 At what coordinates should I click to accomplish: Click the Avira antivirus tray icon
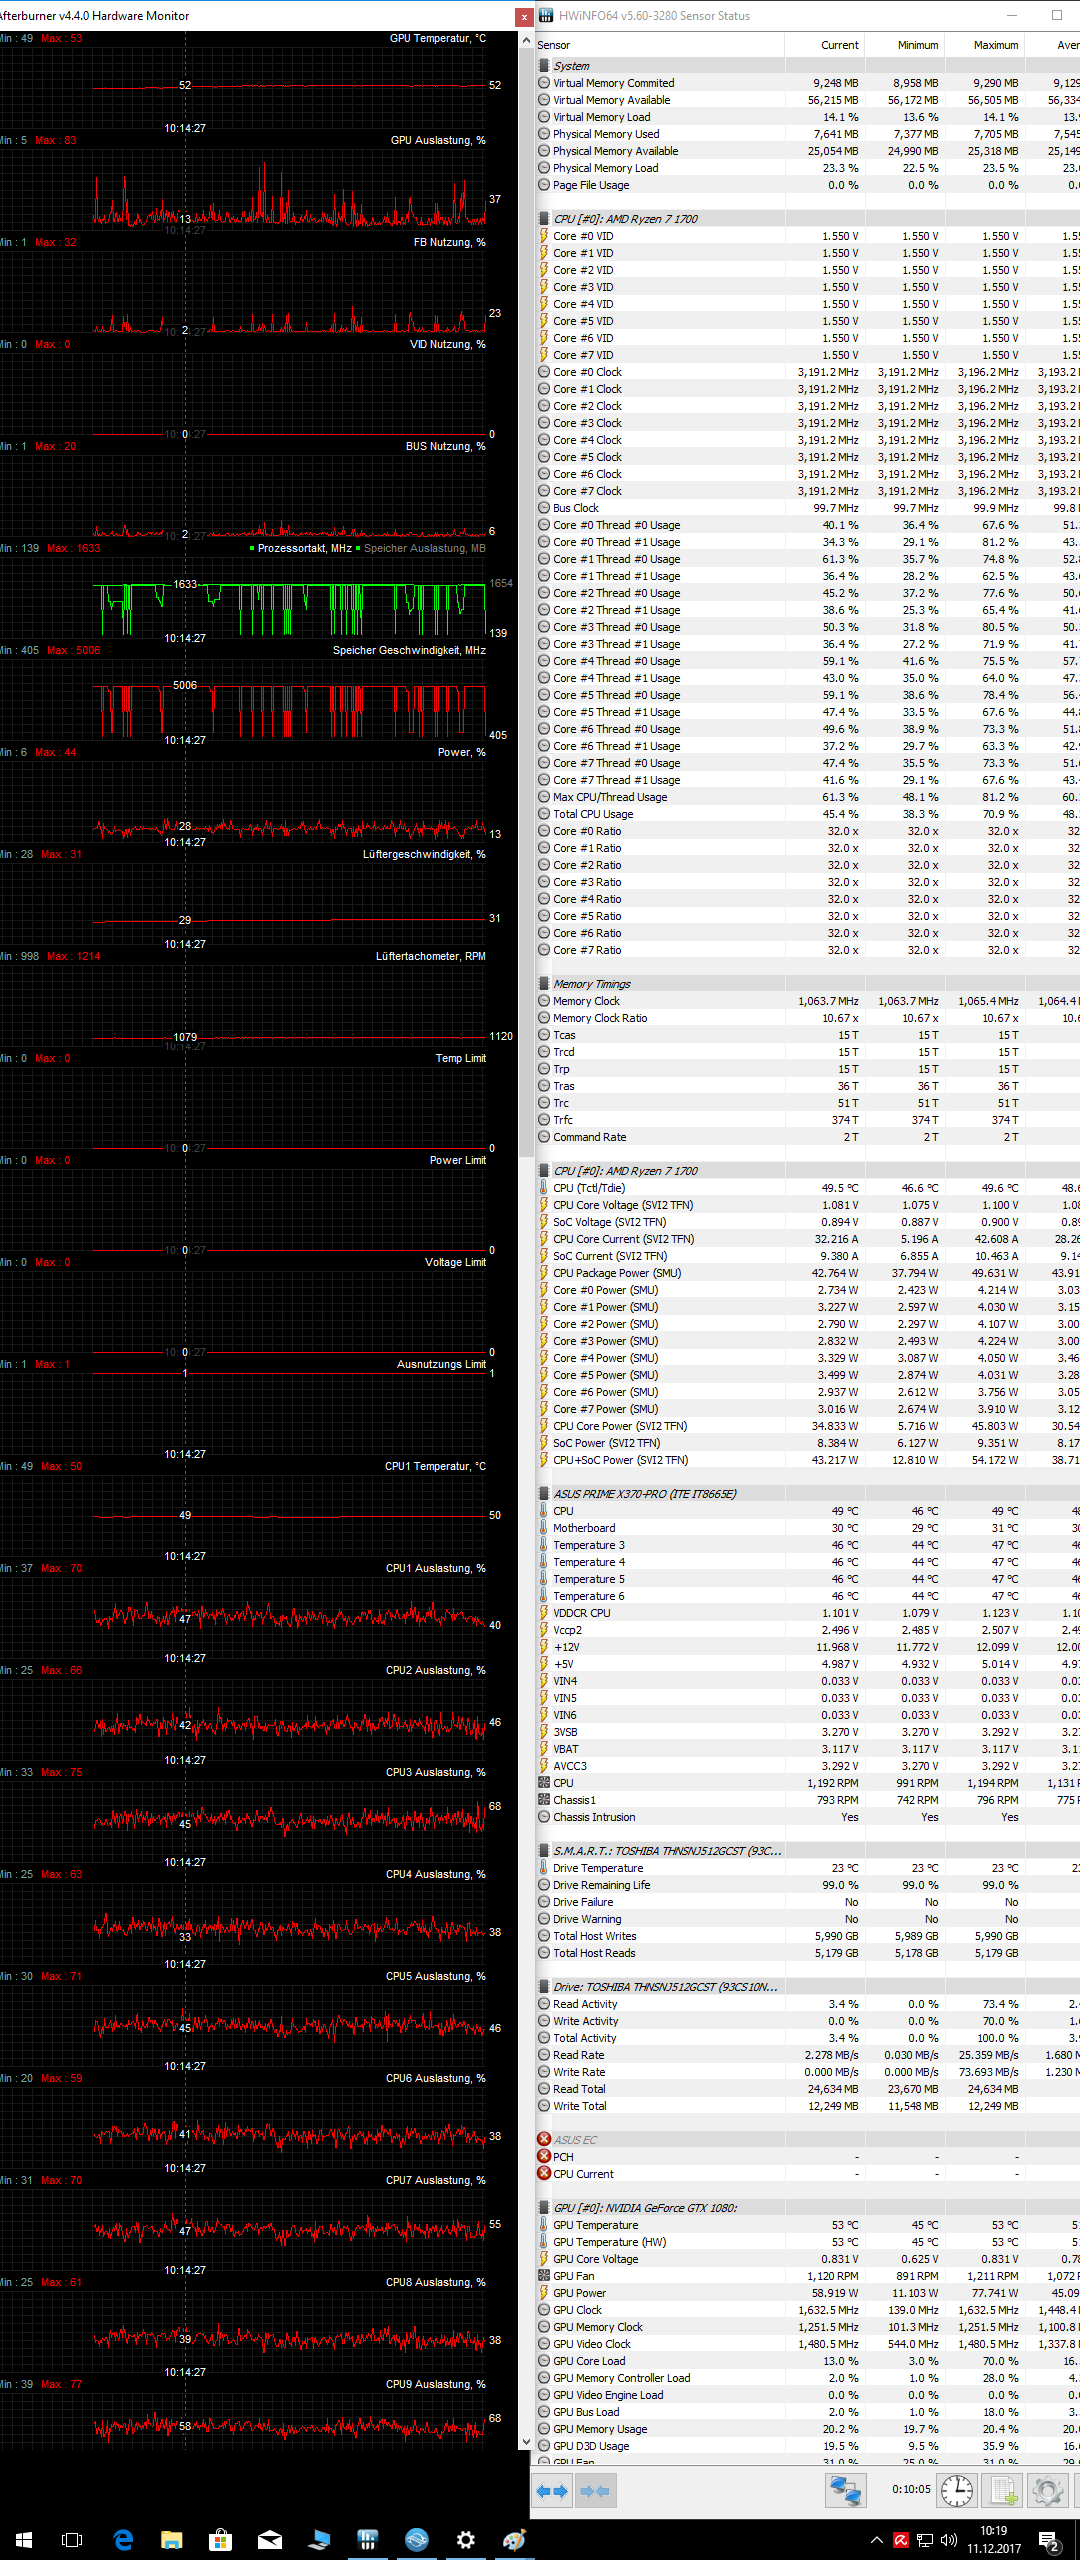tap(901, 2540)
